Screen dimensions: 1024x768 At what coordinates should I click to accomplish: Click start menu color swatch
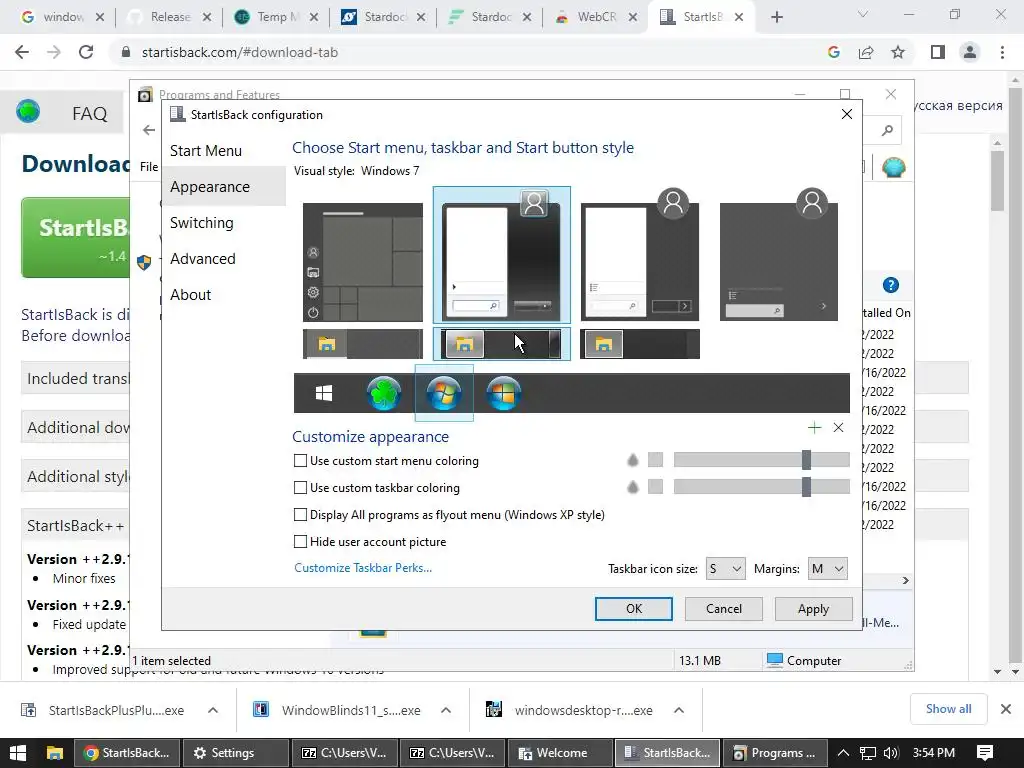click(655, 460)
